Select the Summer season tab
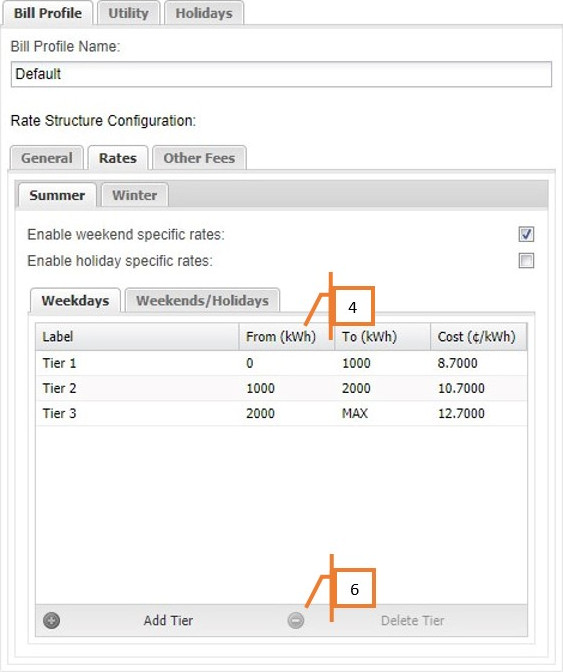 [x=57, y=195]
